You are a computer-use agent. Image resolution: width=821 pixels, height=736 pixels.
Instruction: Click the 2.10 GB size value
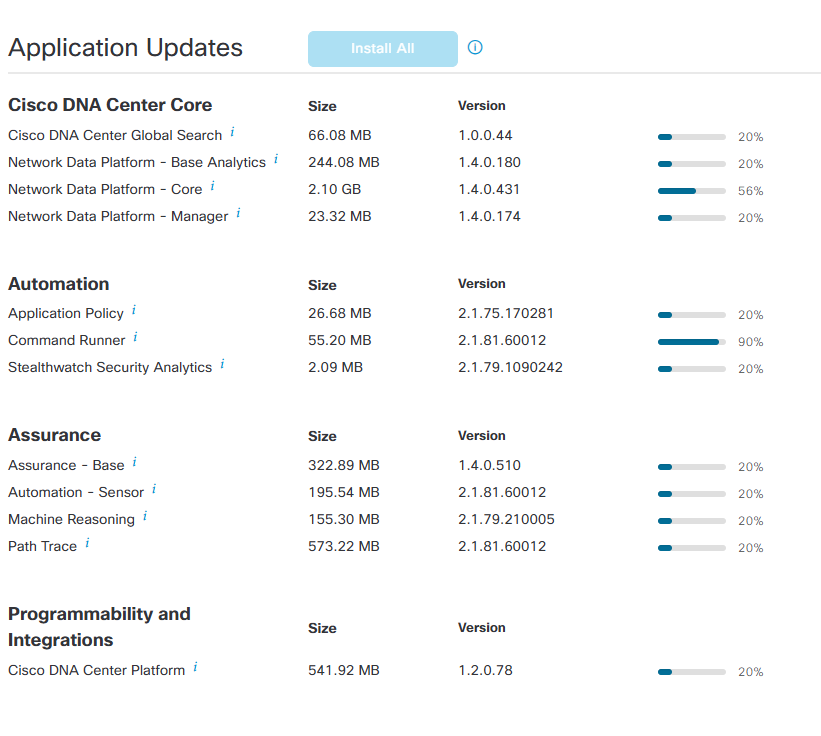pos(335,189)
